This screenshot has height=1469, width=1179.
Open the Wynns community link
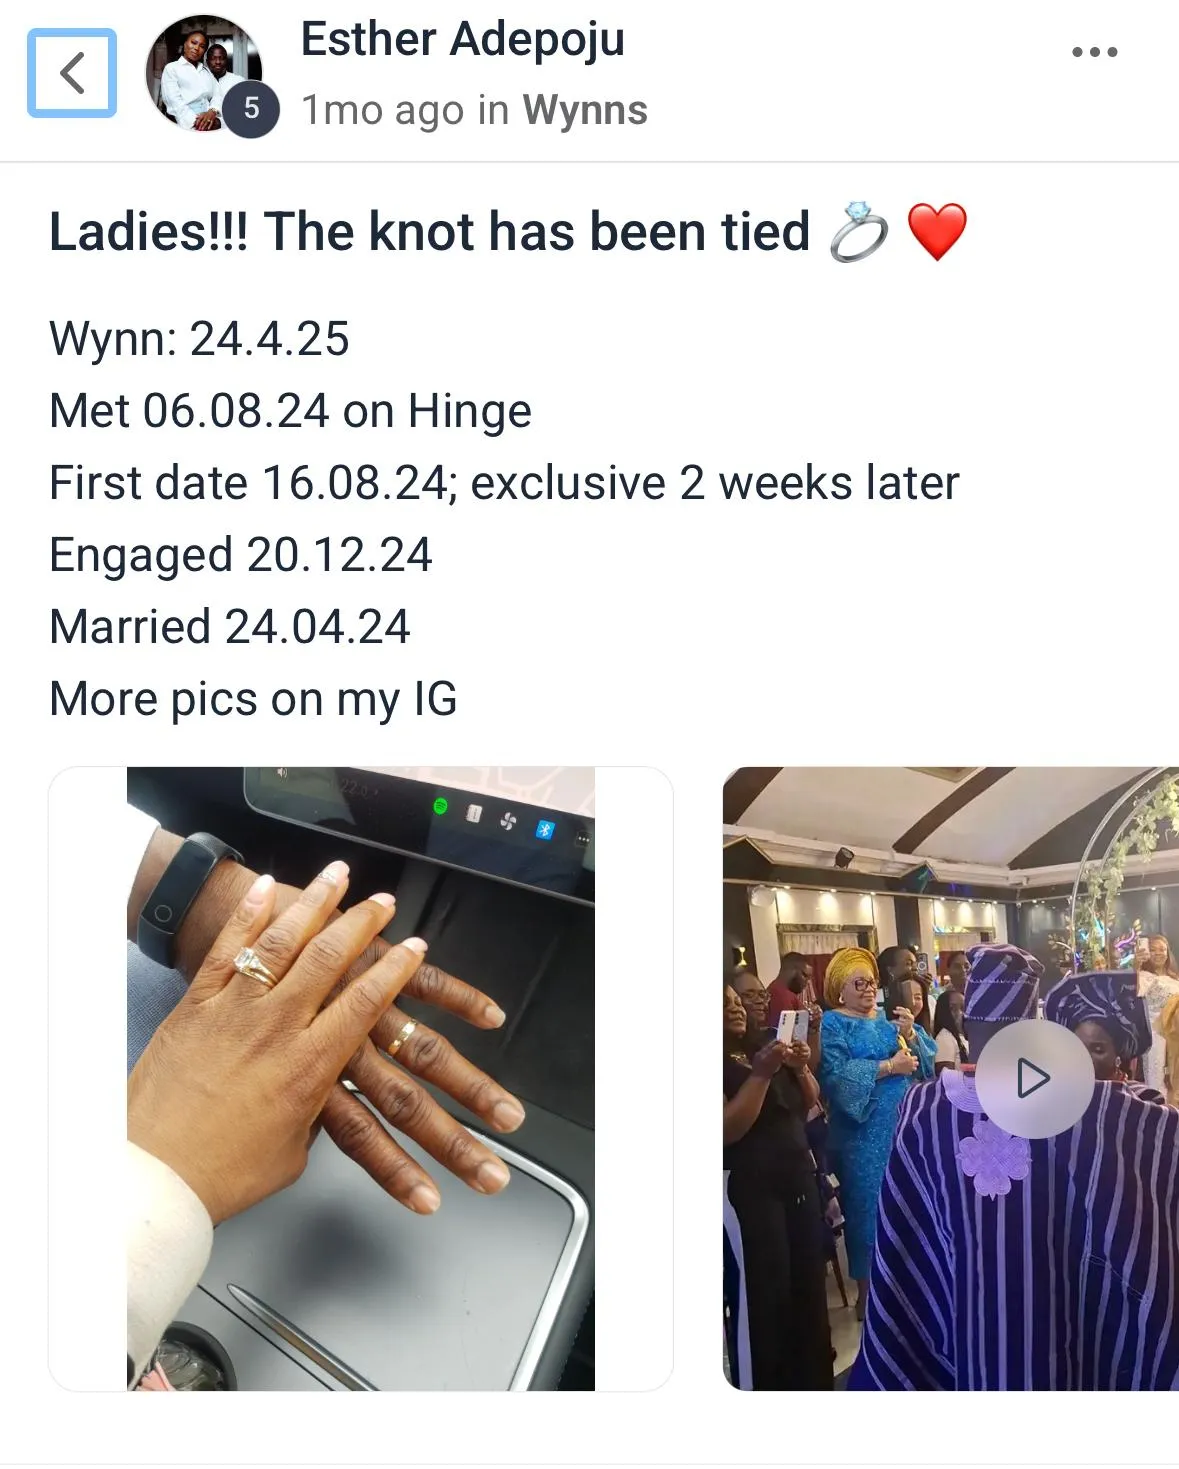coord(585,110)
